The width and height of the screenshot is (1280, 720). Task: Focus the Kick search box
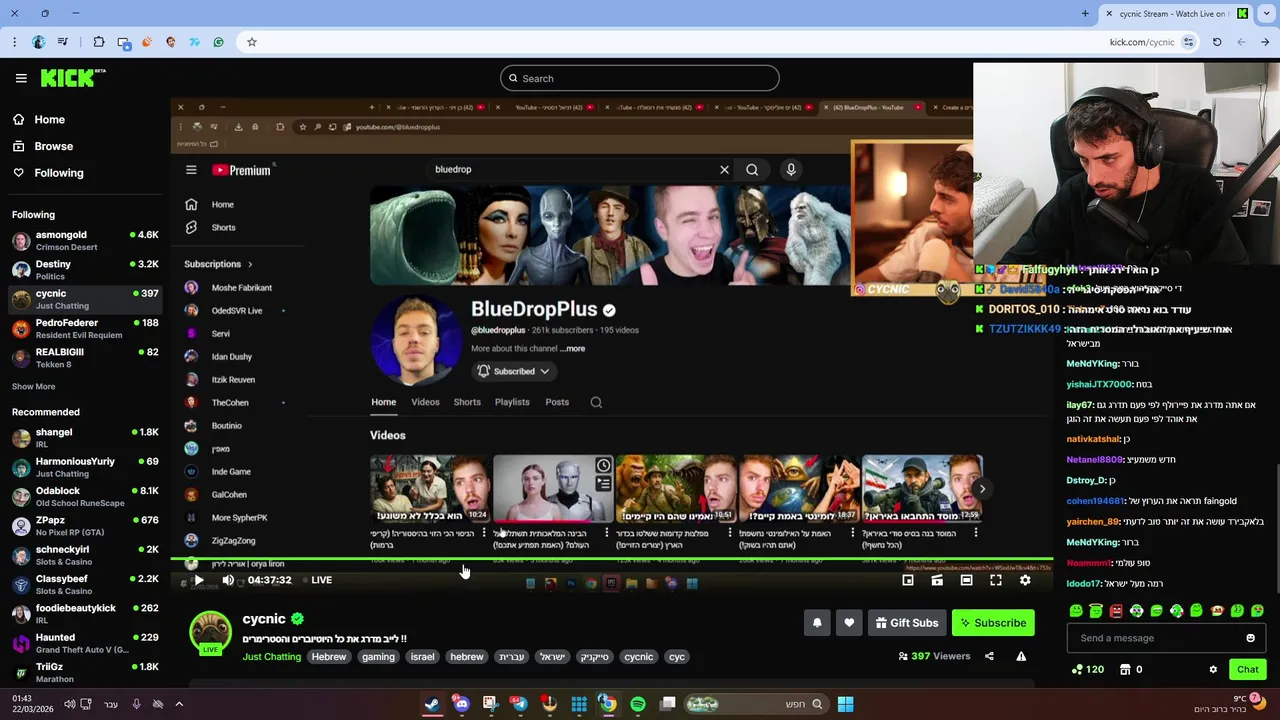[640, 78]
